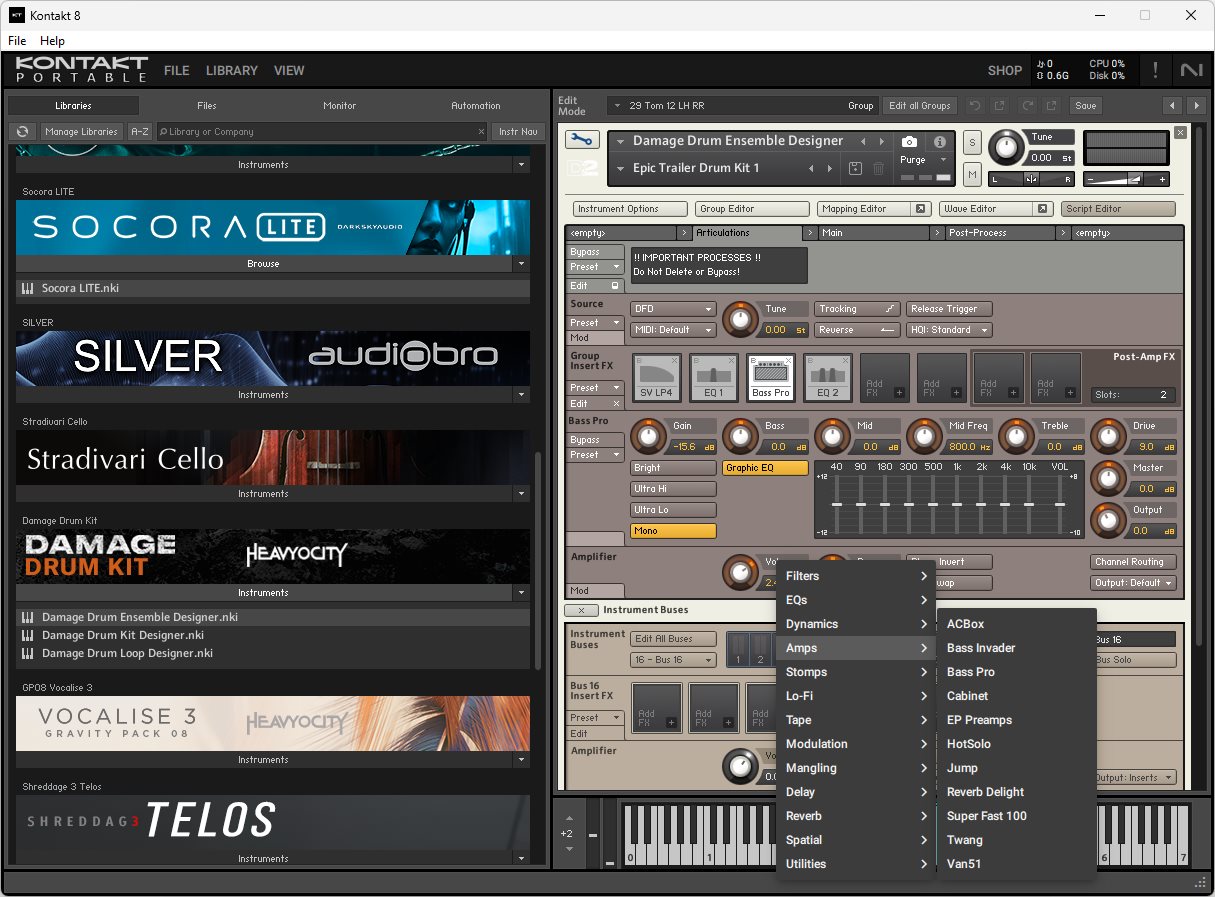The width and height of the screenshot is (1215, 897).
Task: Select the EQ 2 effect slot
Action: pos(828,377)
